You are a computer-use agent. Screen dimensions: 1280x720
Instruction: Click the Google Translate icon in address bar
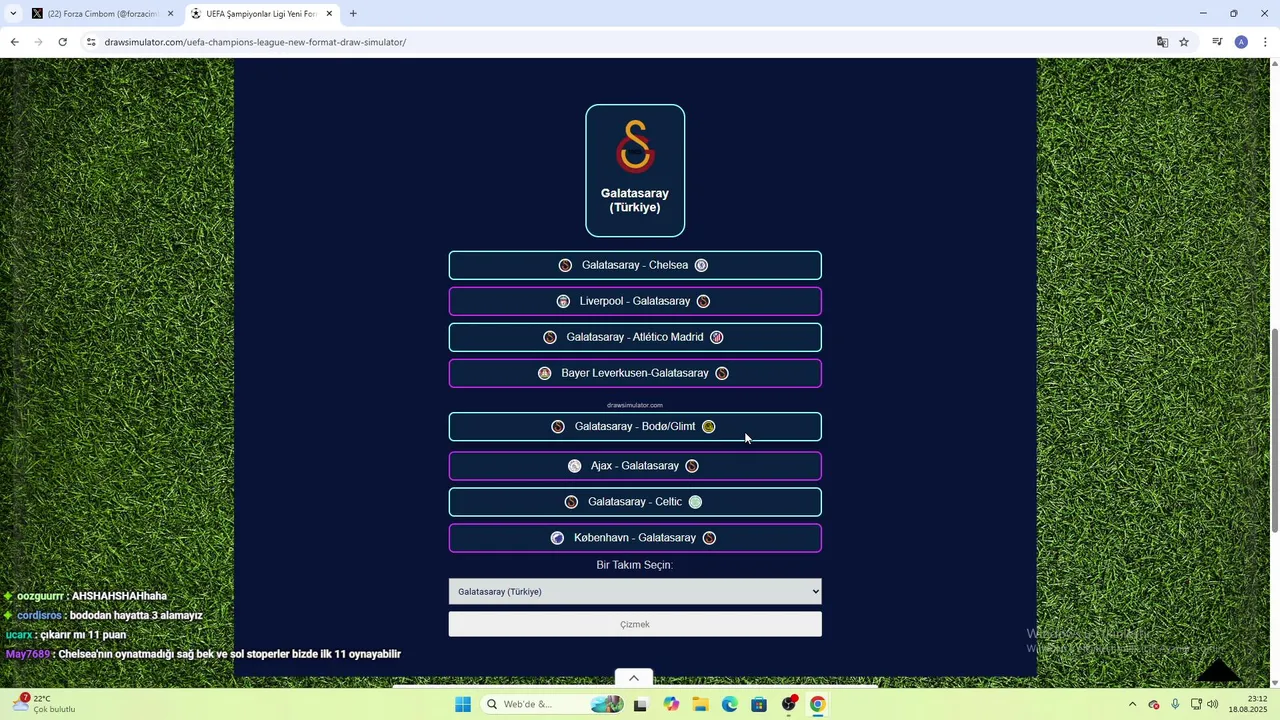1162,42
